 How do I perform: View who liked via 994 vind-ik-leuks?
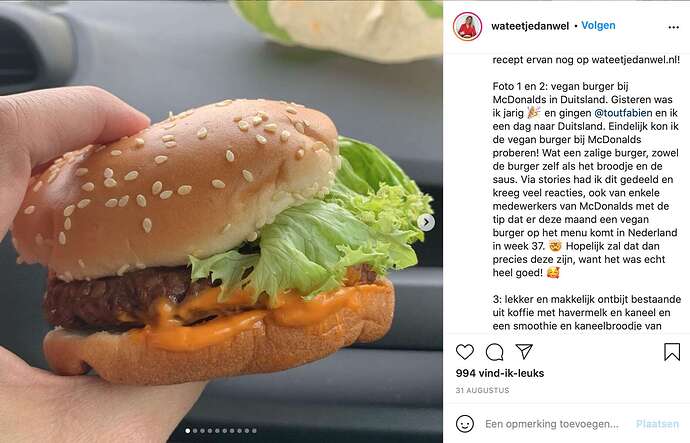click(500, 373)
